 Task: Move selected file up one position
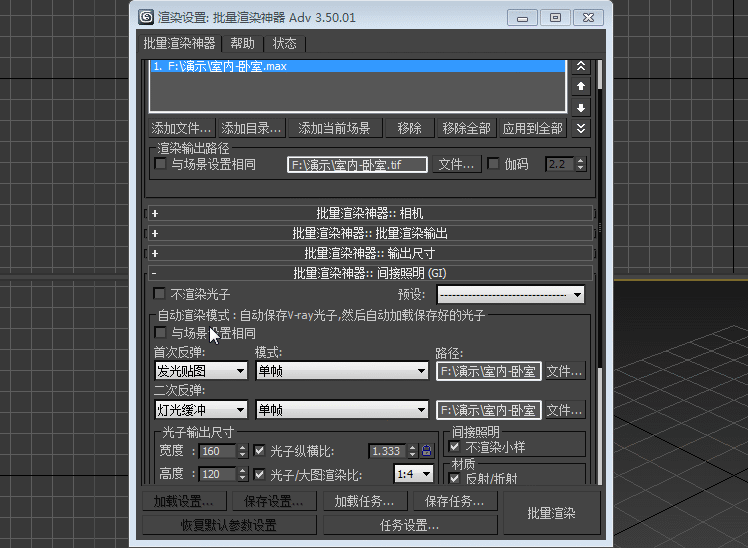coord(581,86)
